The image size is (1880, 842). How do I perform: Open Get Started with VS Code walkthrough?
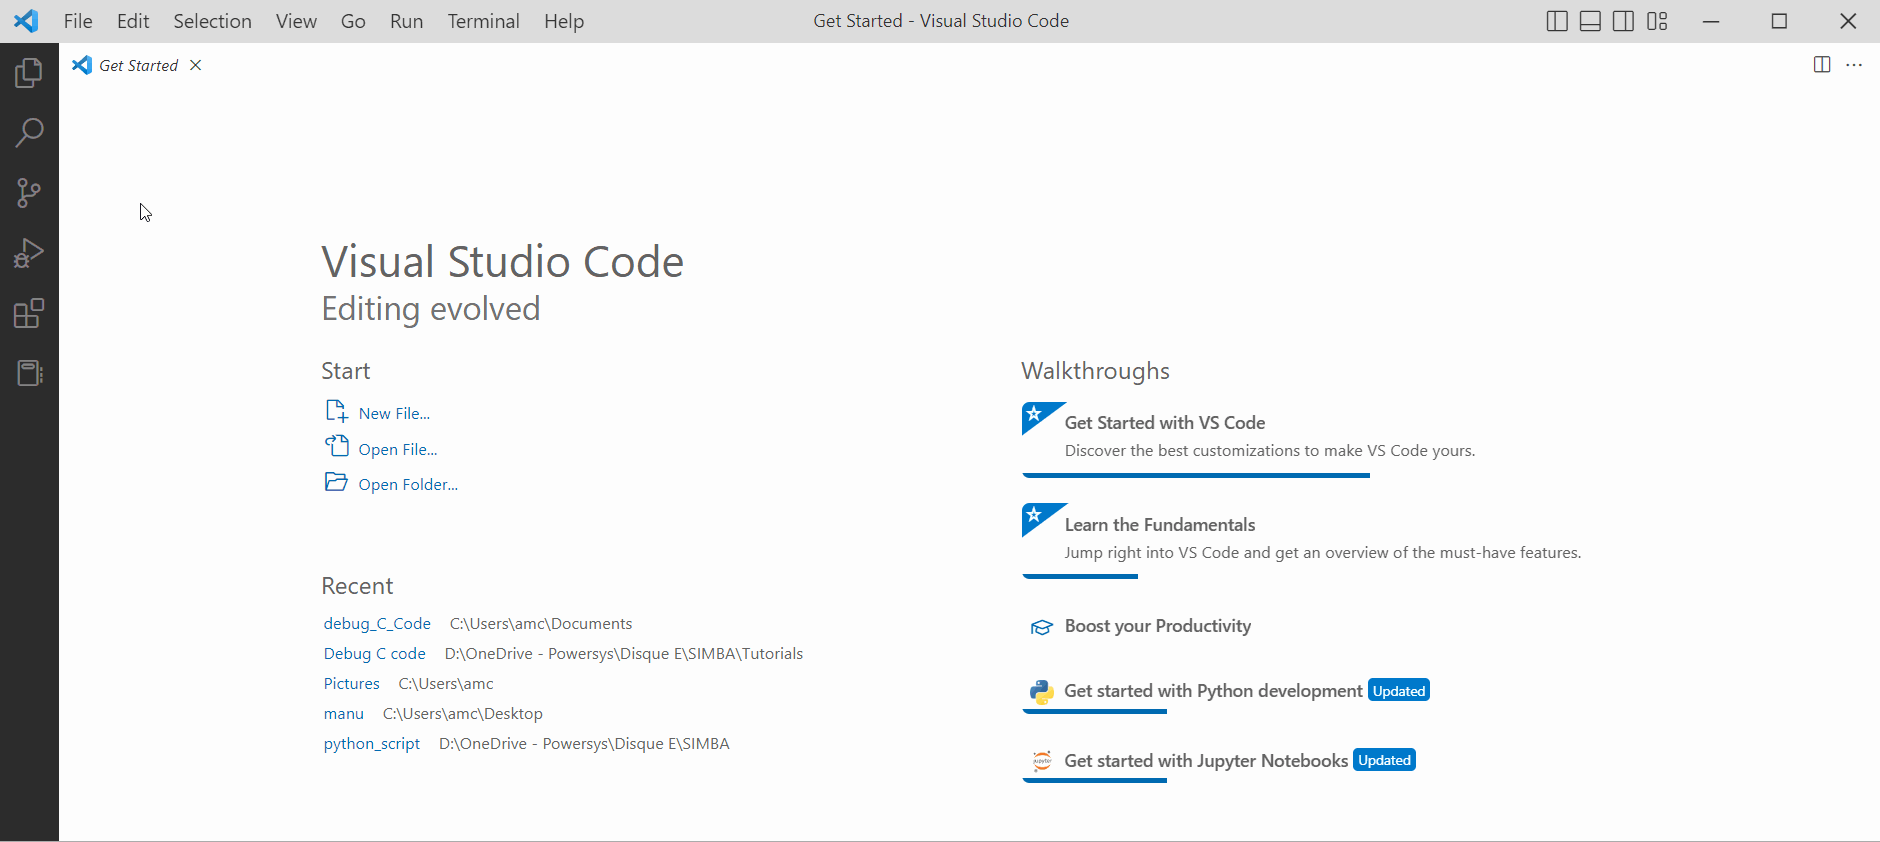[x=1165, y=422]
